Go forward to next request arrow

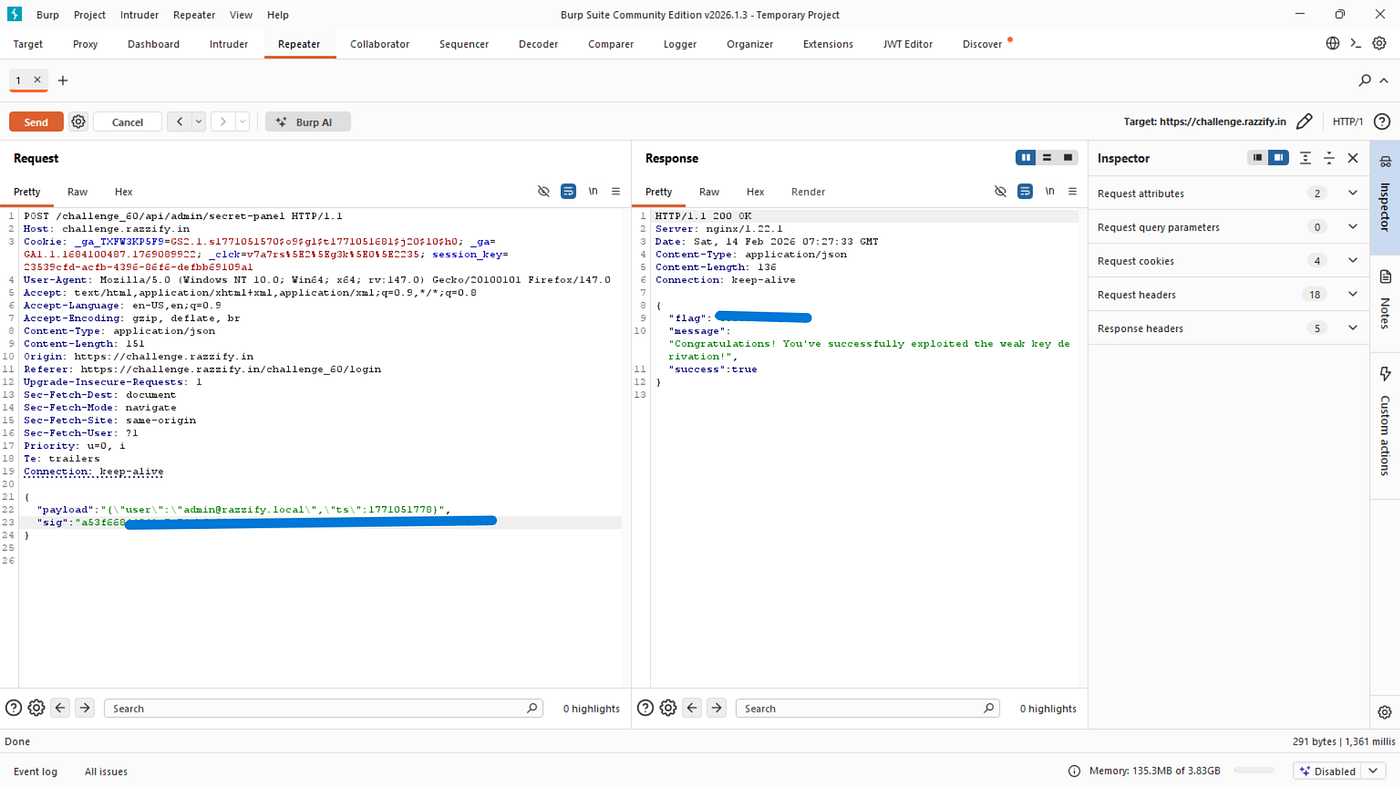tap(223, 121)
